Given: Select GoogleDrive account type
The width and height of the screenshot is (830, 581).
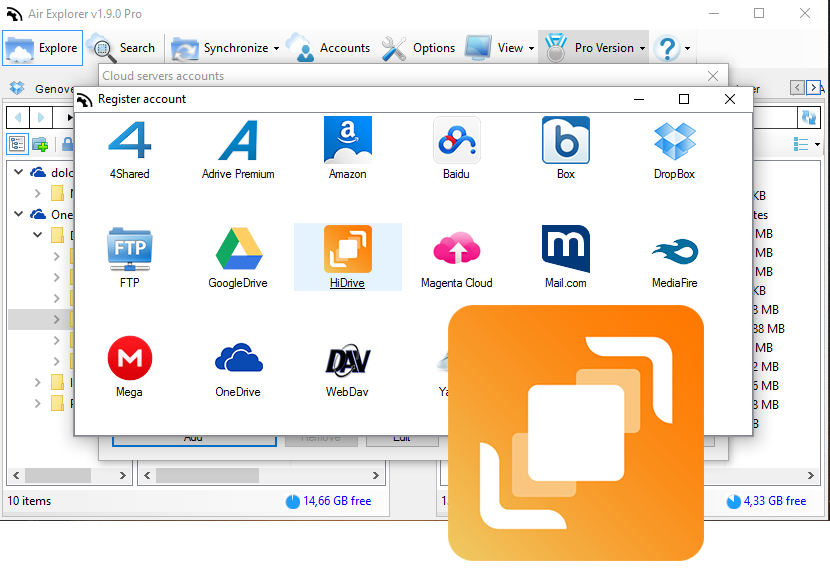Looking at the screenshot, I should (238, 258).
